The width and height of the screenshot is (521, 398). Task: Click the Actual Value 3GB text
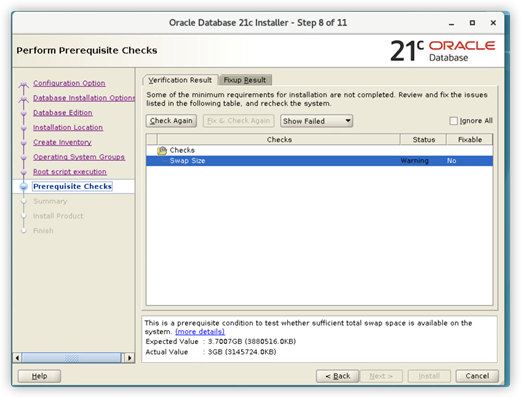[x=242, y=352]
